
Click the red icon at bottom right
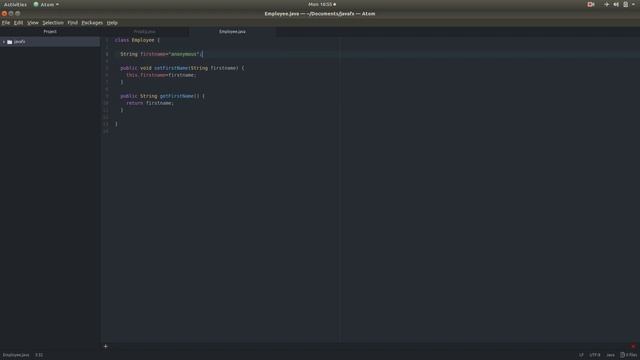tap(633, 347)
